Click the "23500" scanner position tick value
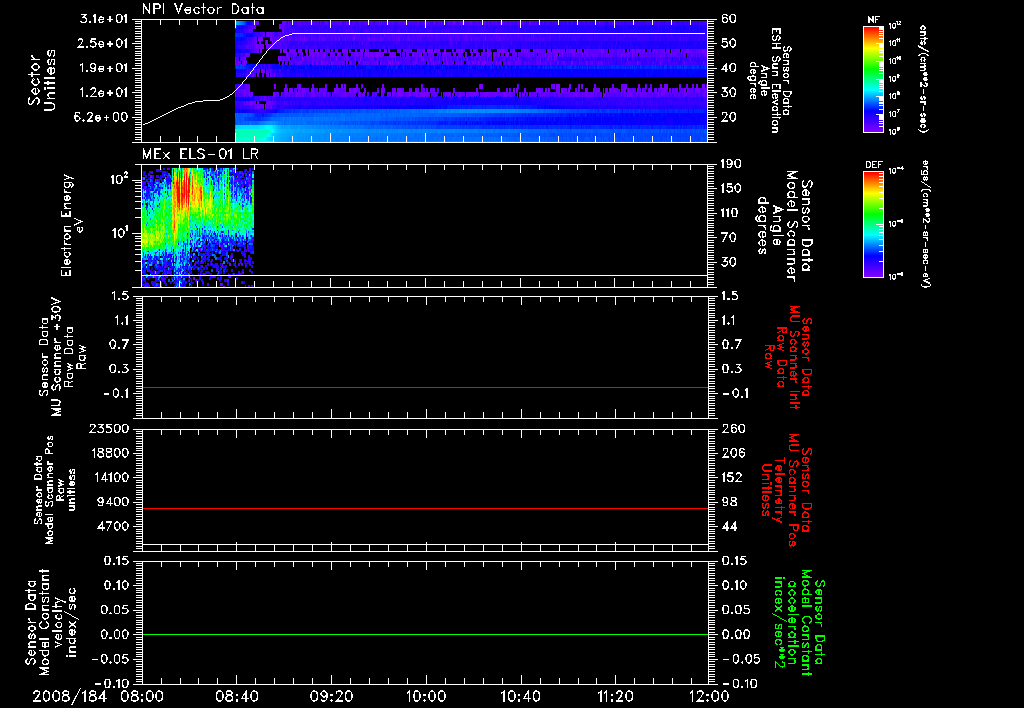 click(109, 429)
